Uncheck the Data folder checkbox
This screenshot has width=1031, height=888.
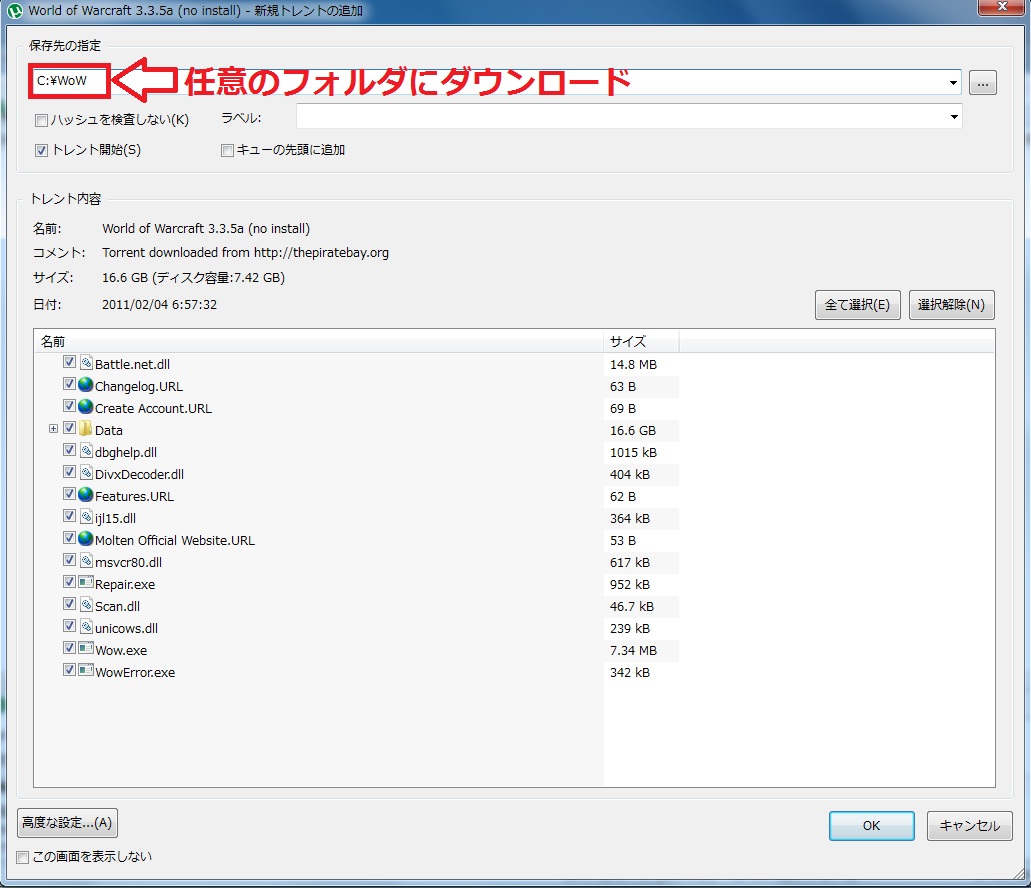tap(69, 428)
